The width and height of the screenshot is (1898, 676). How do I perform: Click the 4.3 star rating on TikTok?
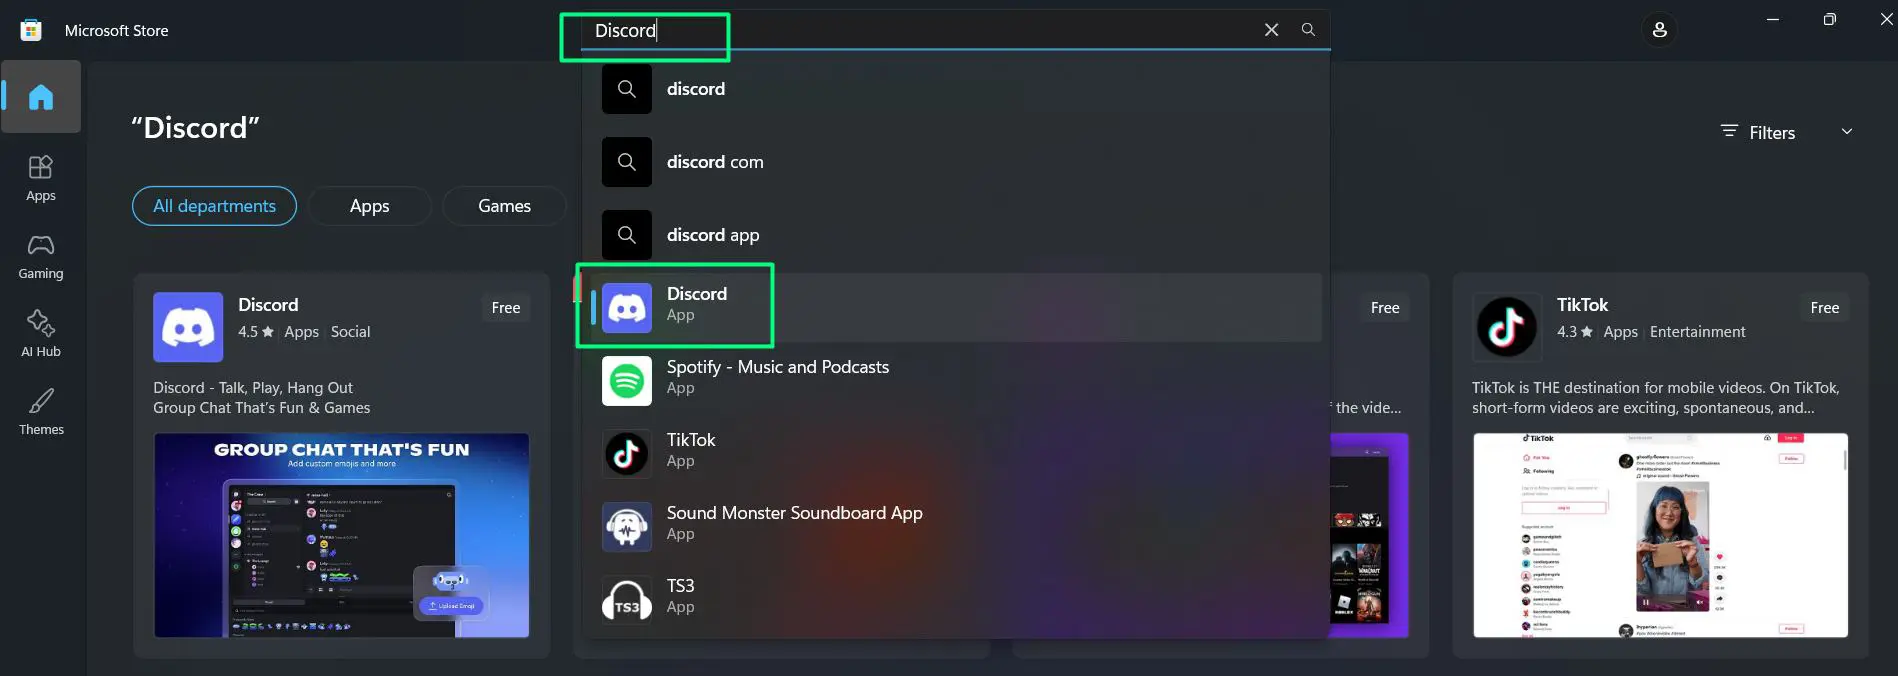(1575, 332)
